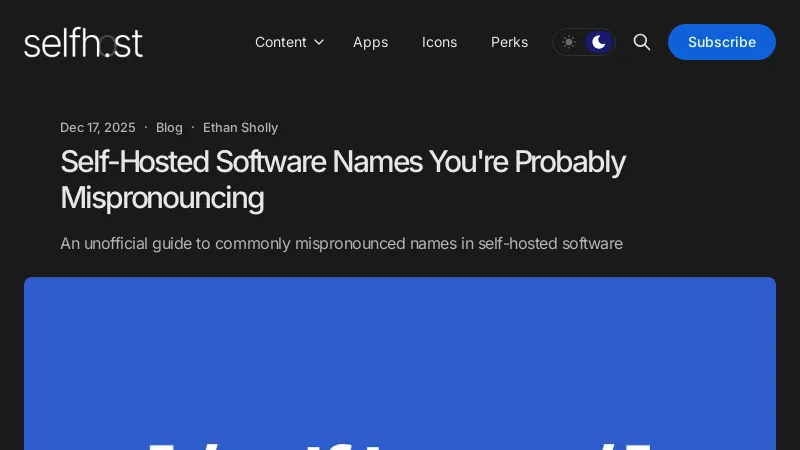Click the Content menu label text
Screen dimensions: 800x450
(280, 42)
